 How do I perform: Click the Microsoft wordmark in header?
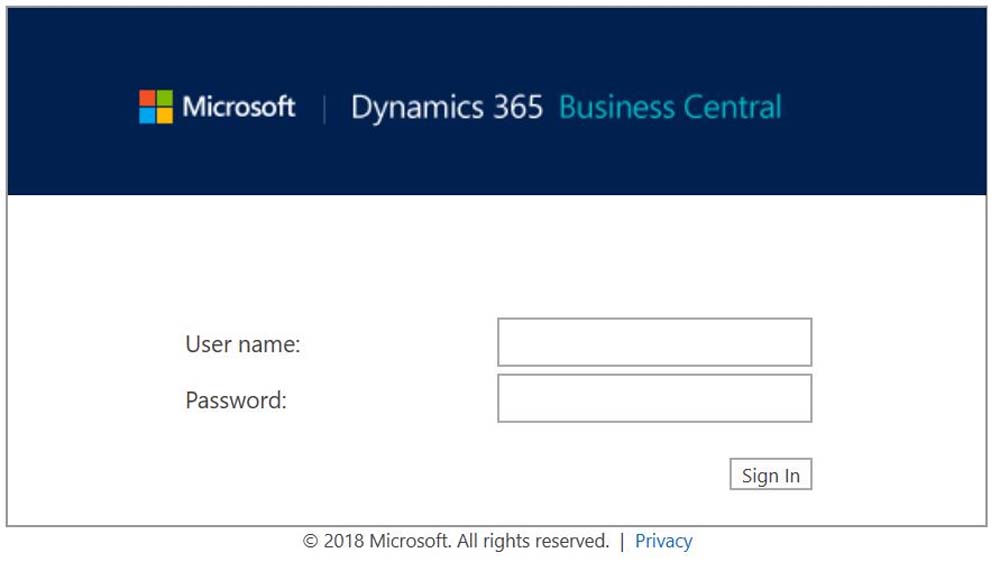pyautogui.click(x=238, y=107)
